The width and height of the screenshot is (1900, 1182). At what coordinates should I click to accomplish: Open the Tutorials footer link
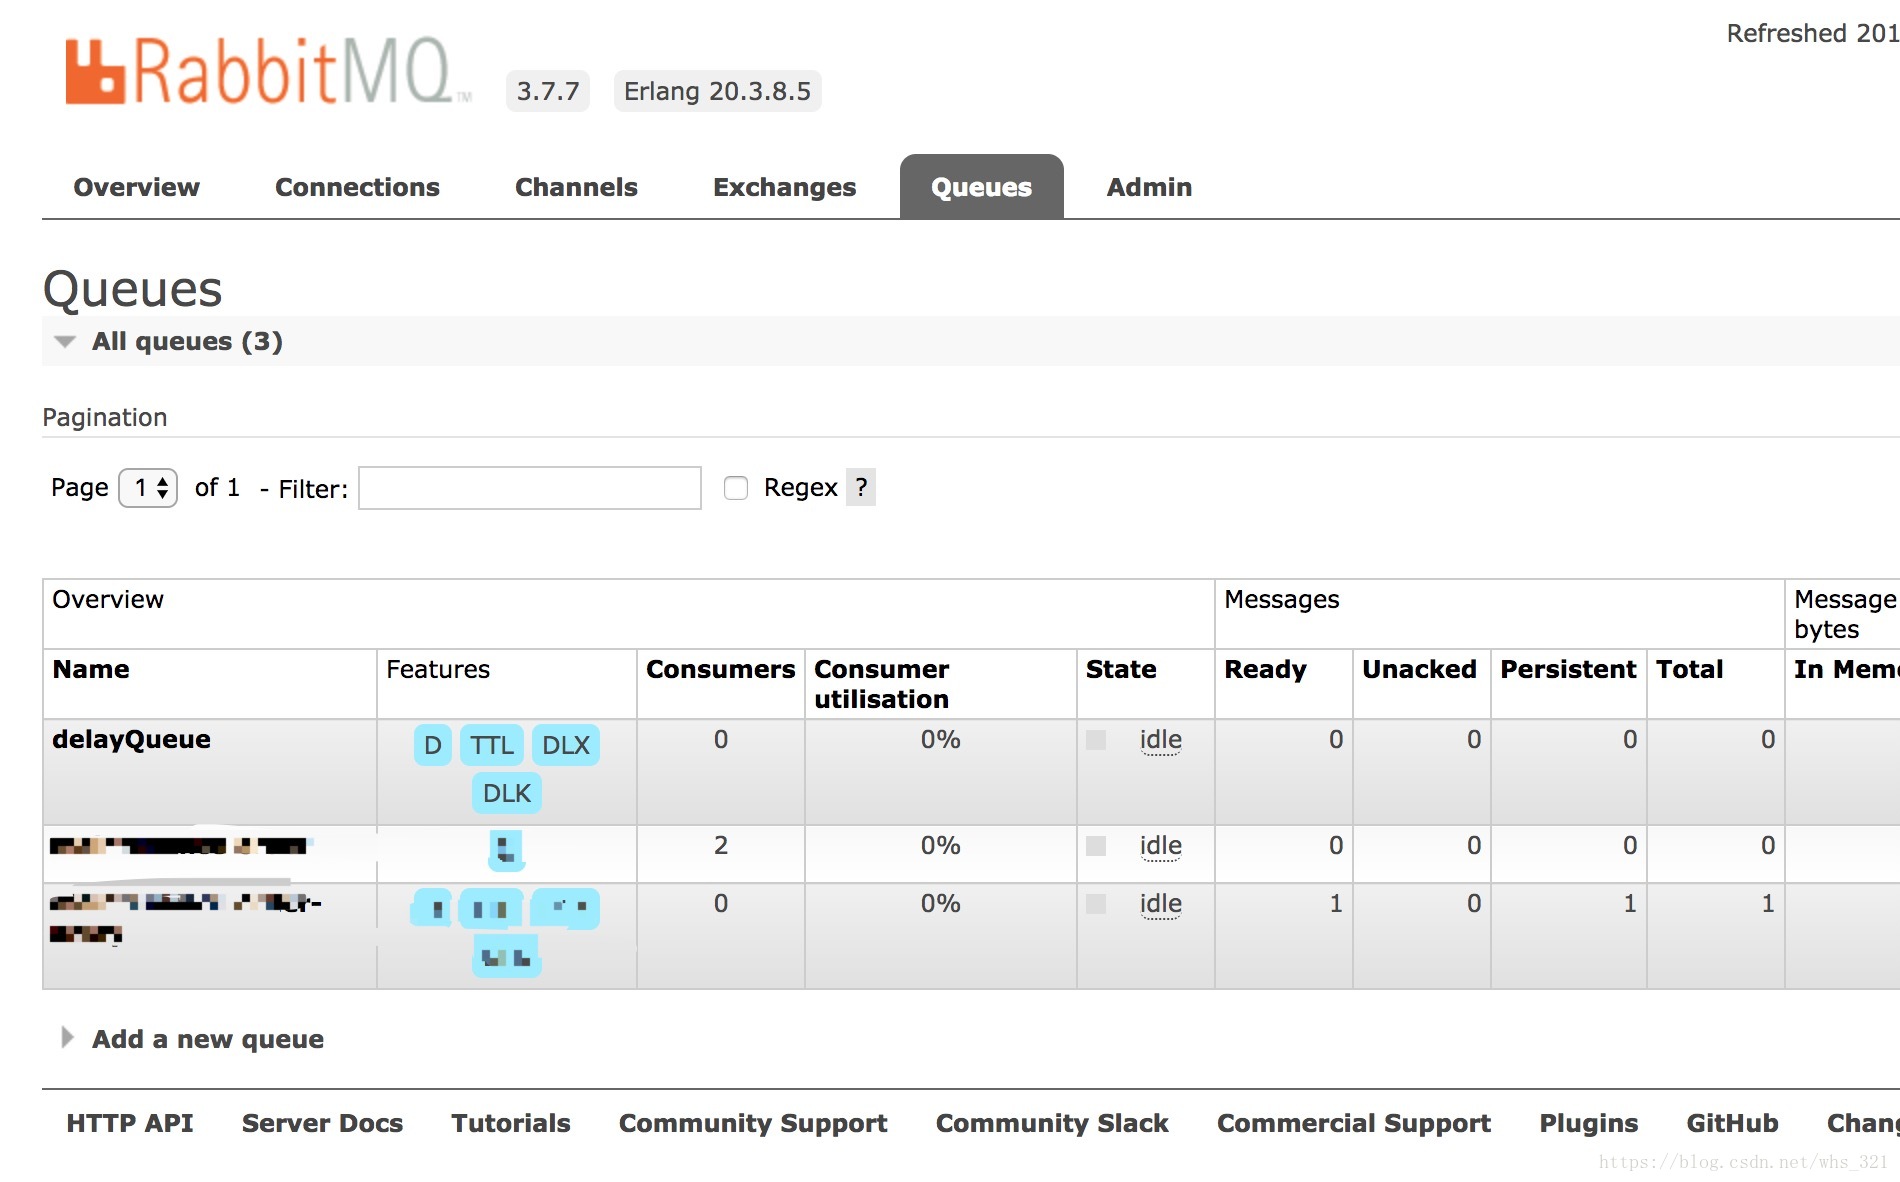point(511,1123)
